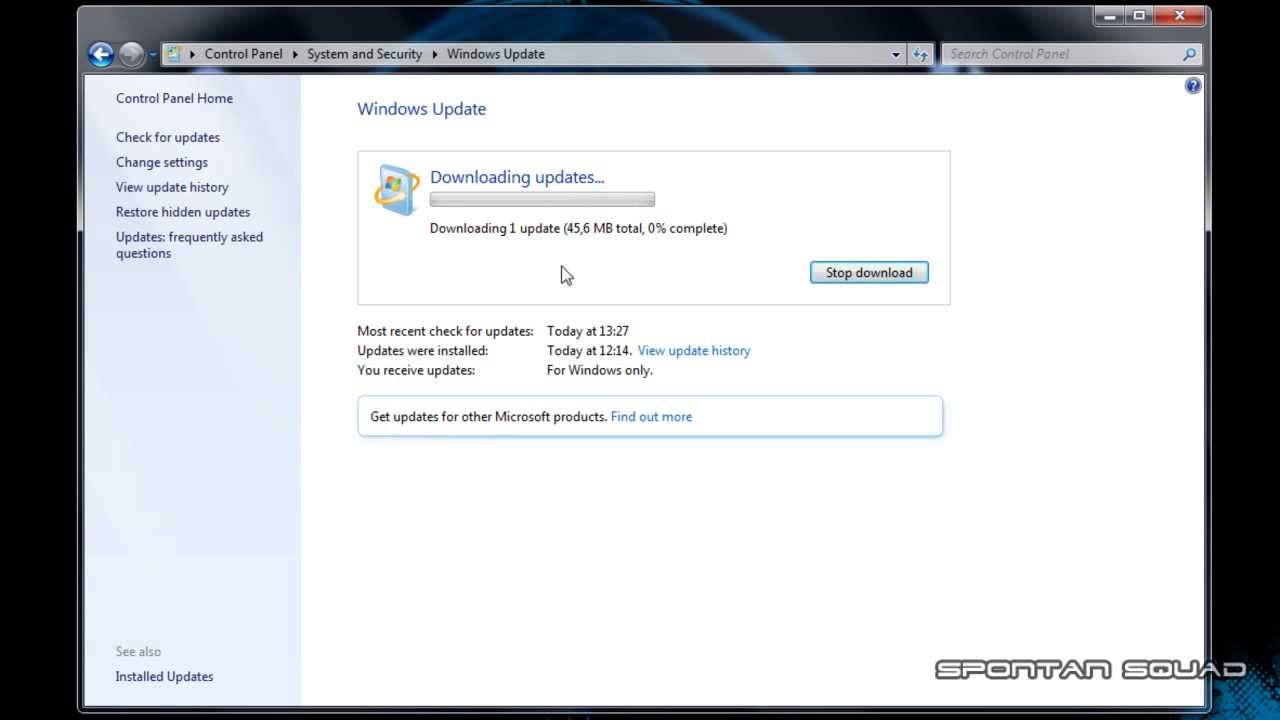Click the Back navigation arrow
The height and width of the screenshot is (720, 1280).
click(101, 54)
